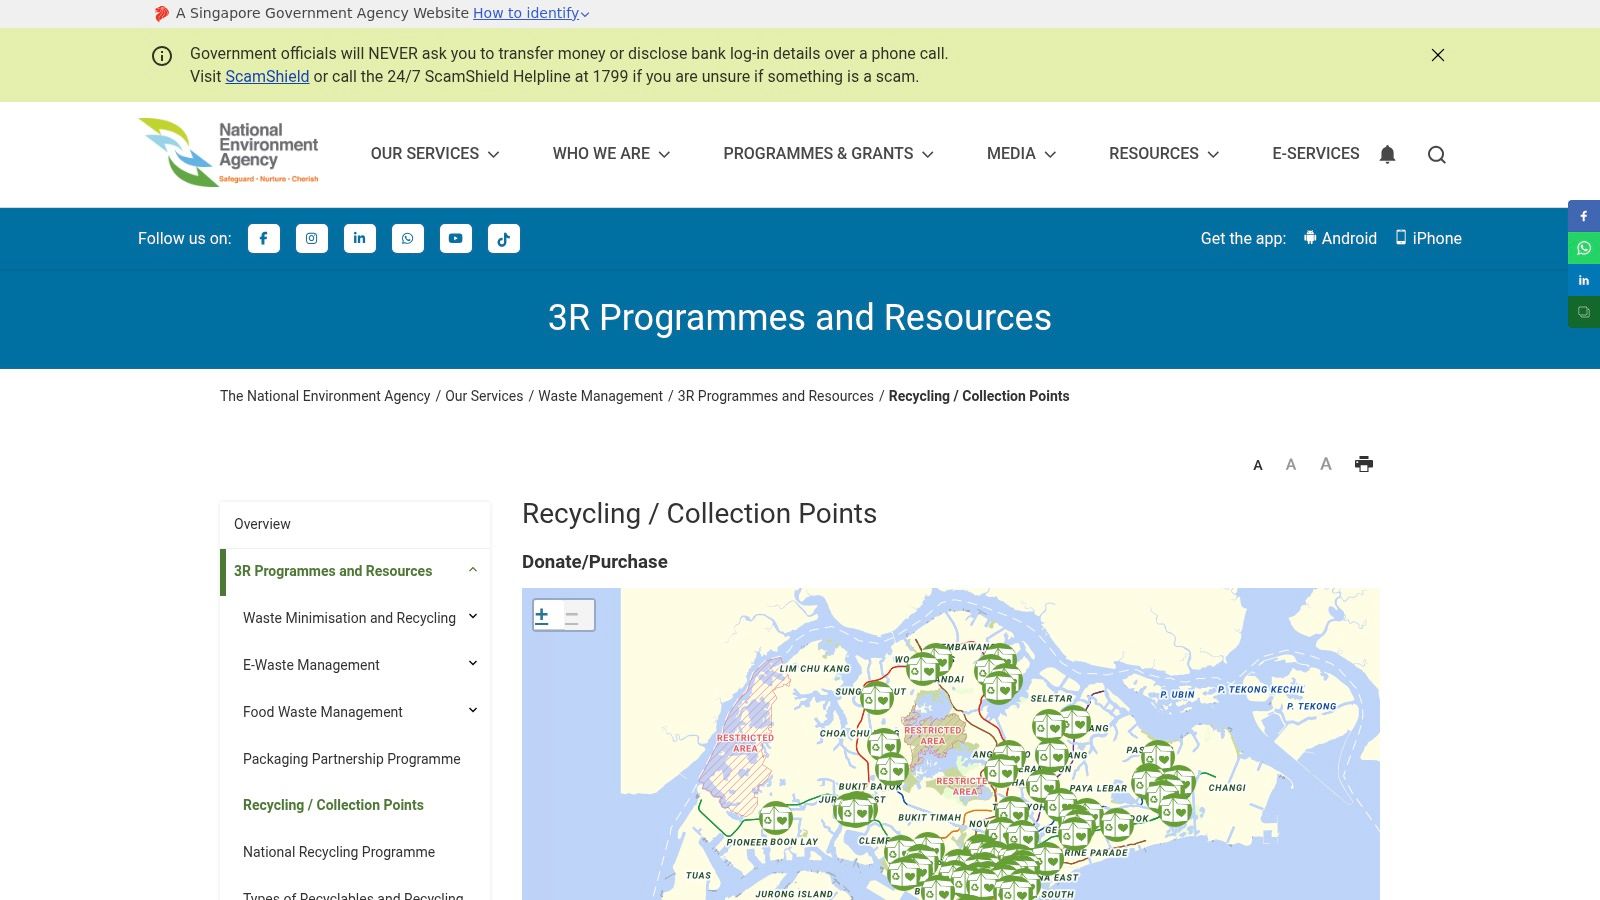
Task: Open Overview in the sidebar
Action: tap(355, 524)
